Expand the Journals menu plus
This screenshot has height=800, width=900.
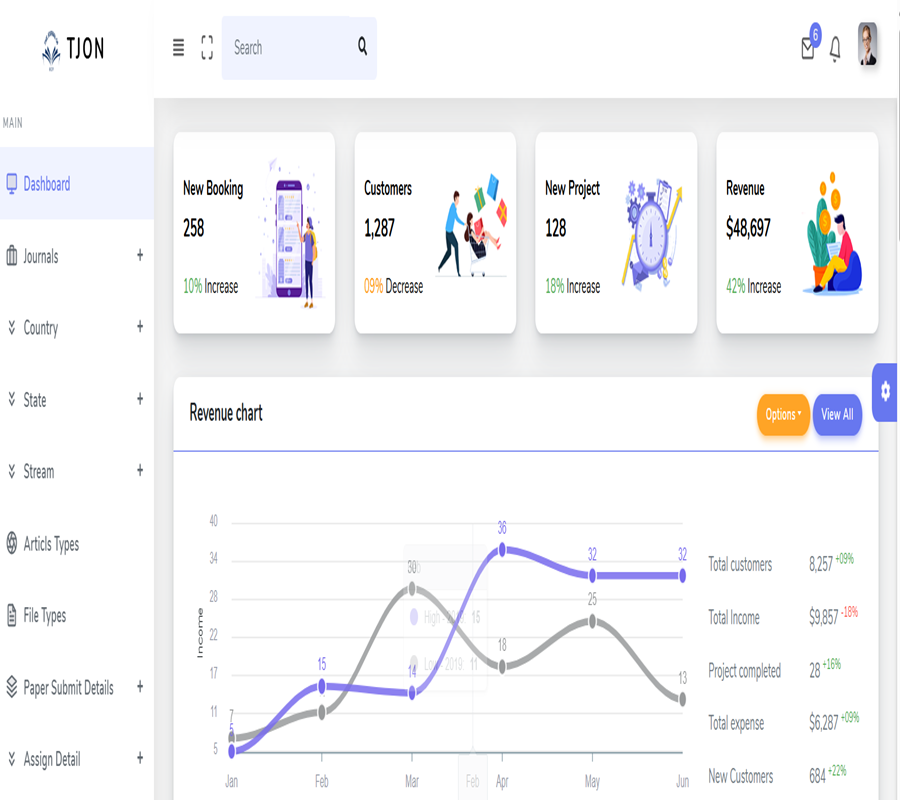click(140, 256)
